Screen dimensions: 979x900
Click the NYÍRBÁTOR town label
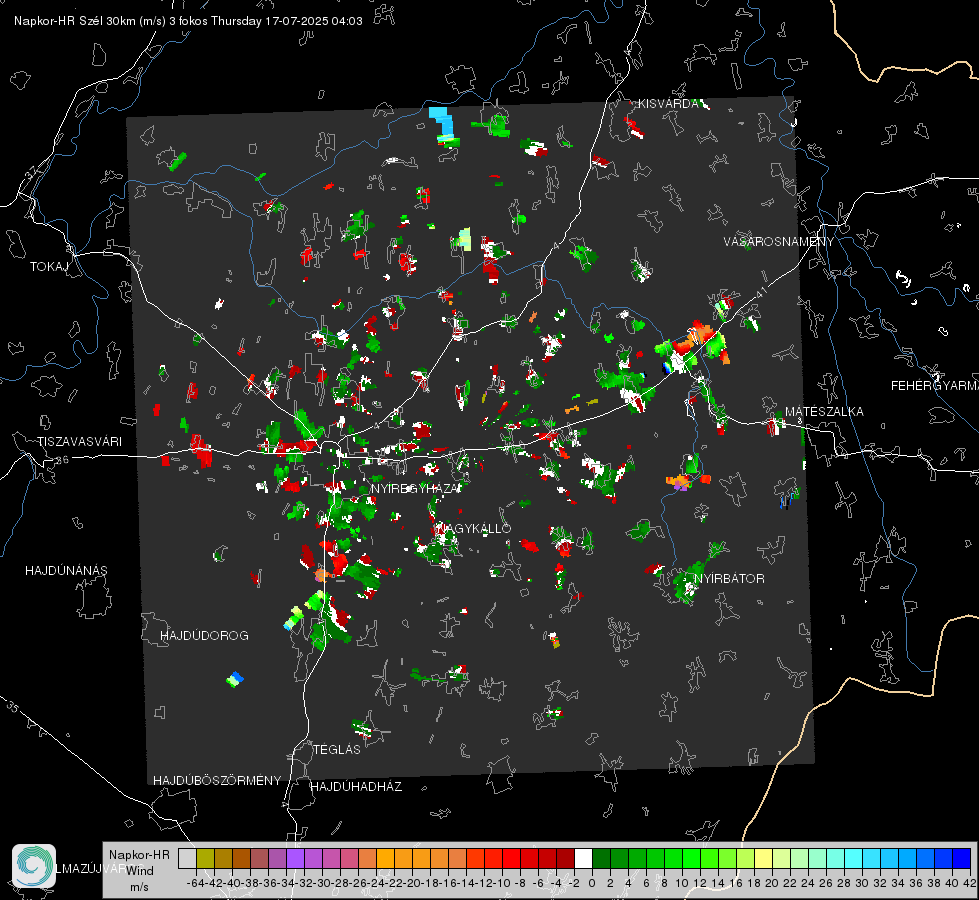pyautogui.click(x=729, y=578)
